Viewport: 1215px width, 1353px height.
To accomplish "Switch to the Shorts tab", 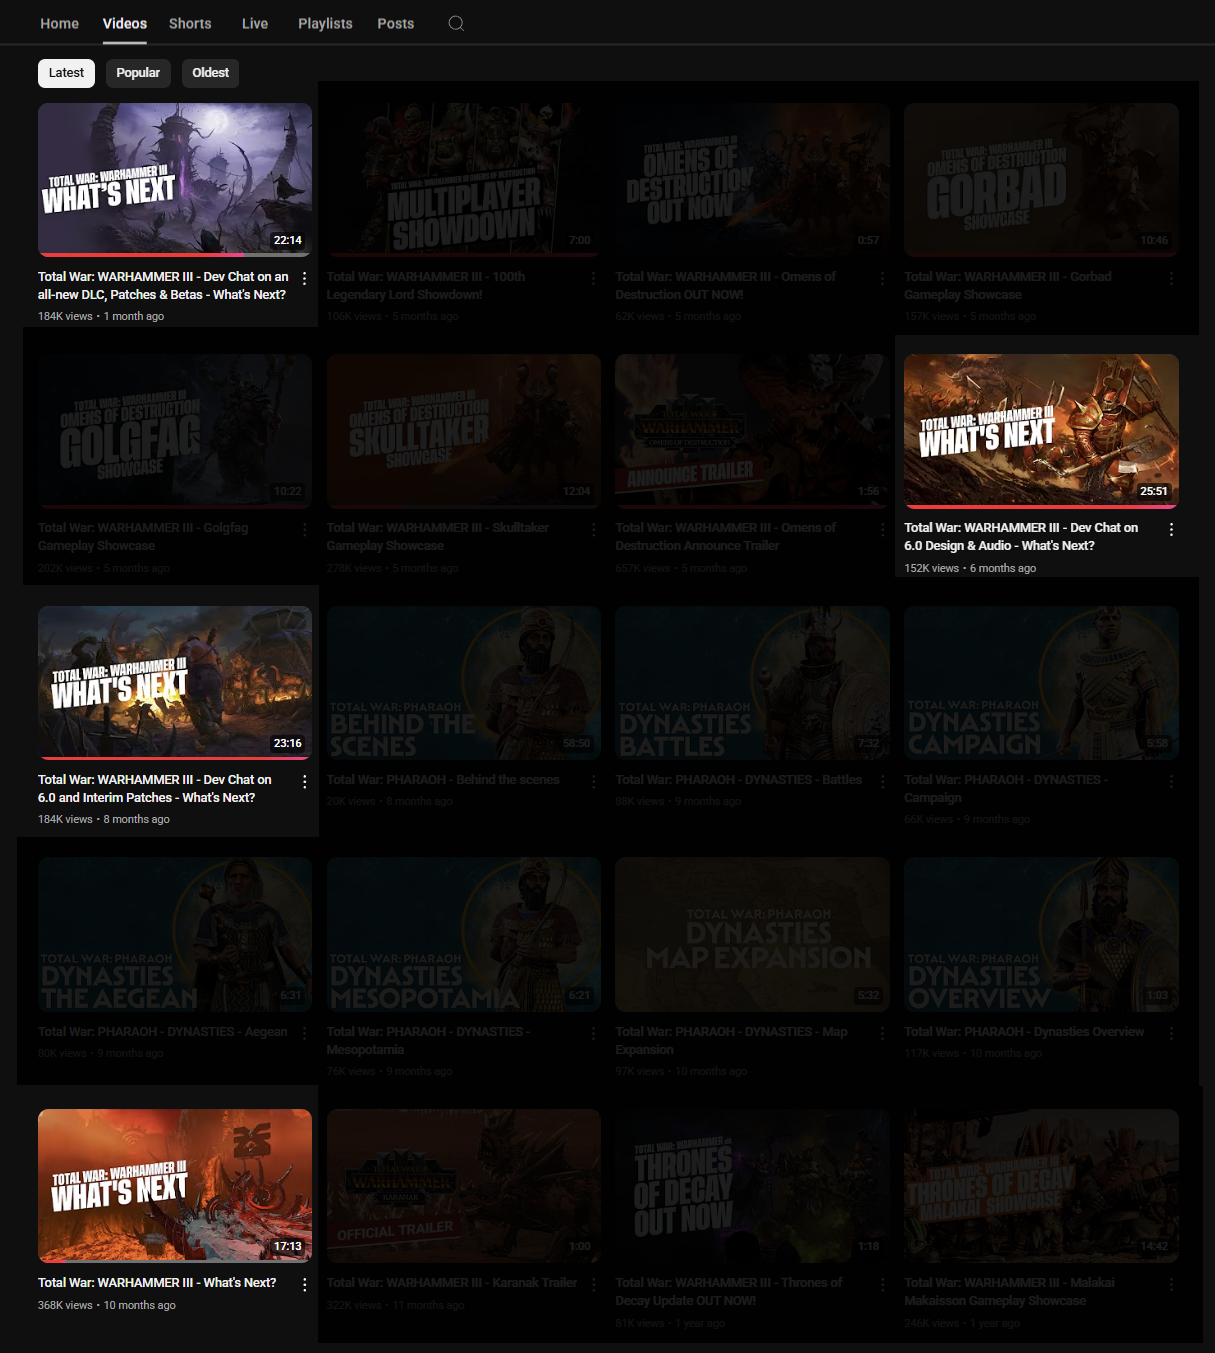I will coord(190,23).
